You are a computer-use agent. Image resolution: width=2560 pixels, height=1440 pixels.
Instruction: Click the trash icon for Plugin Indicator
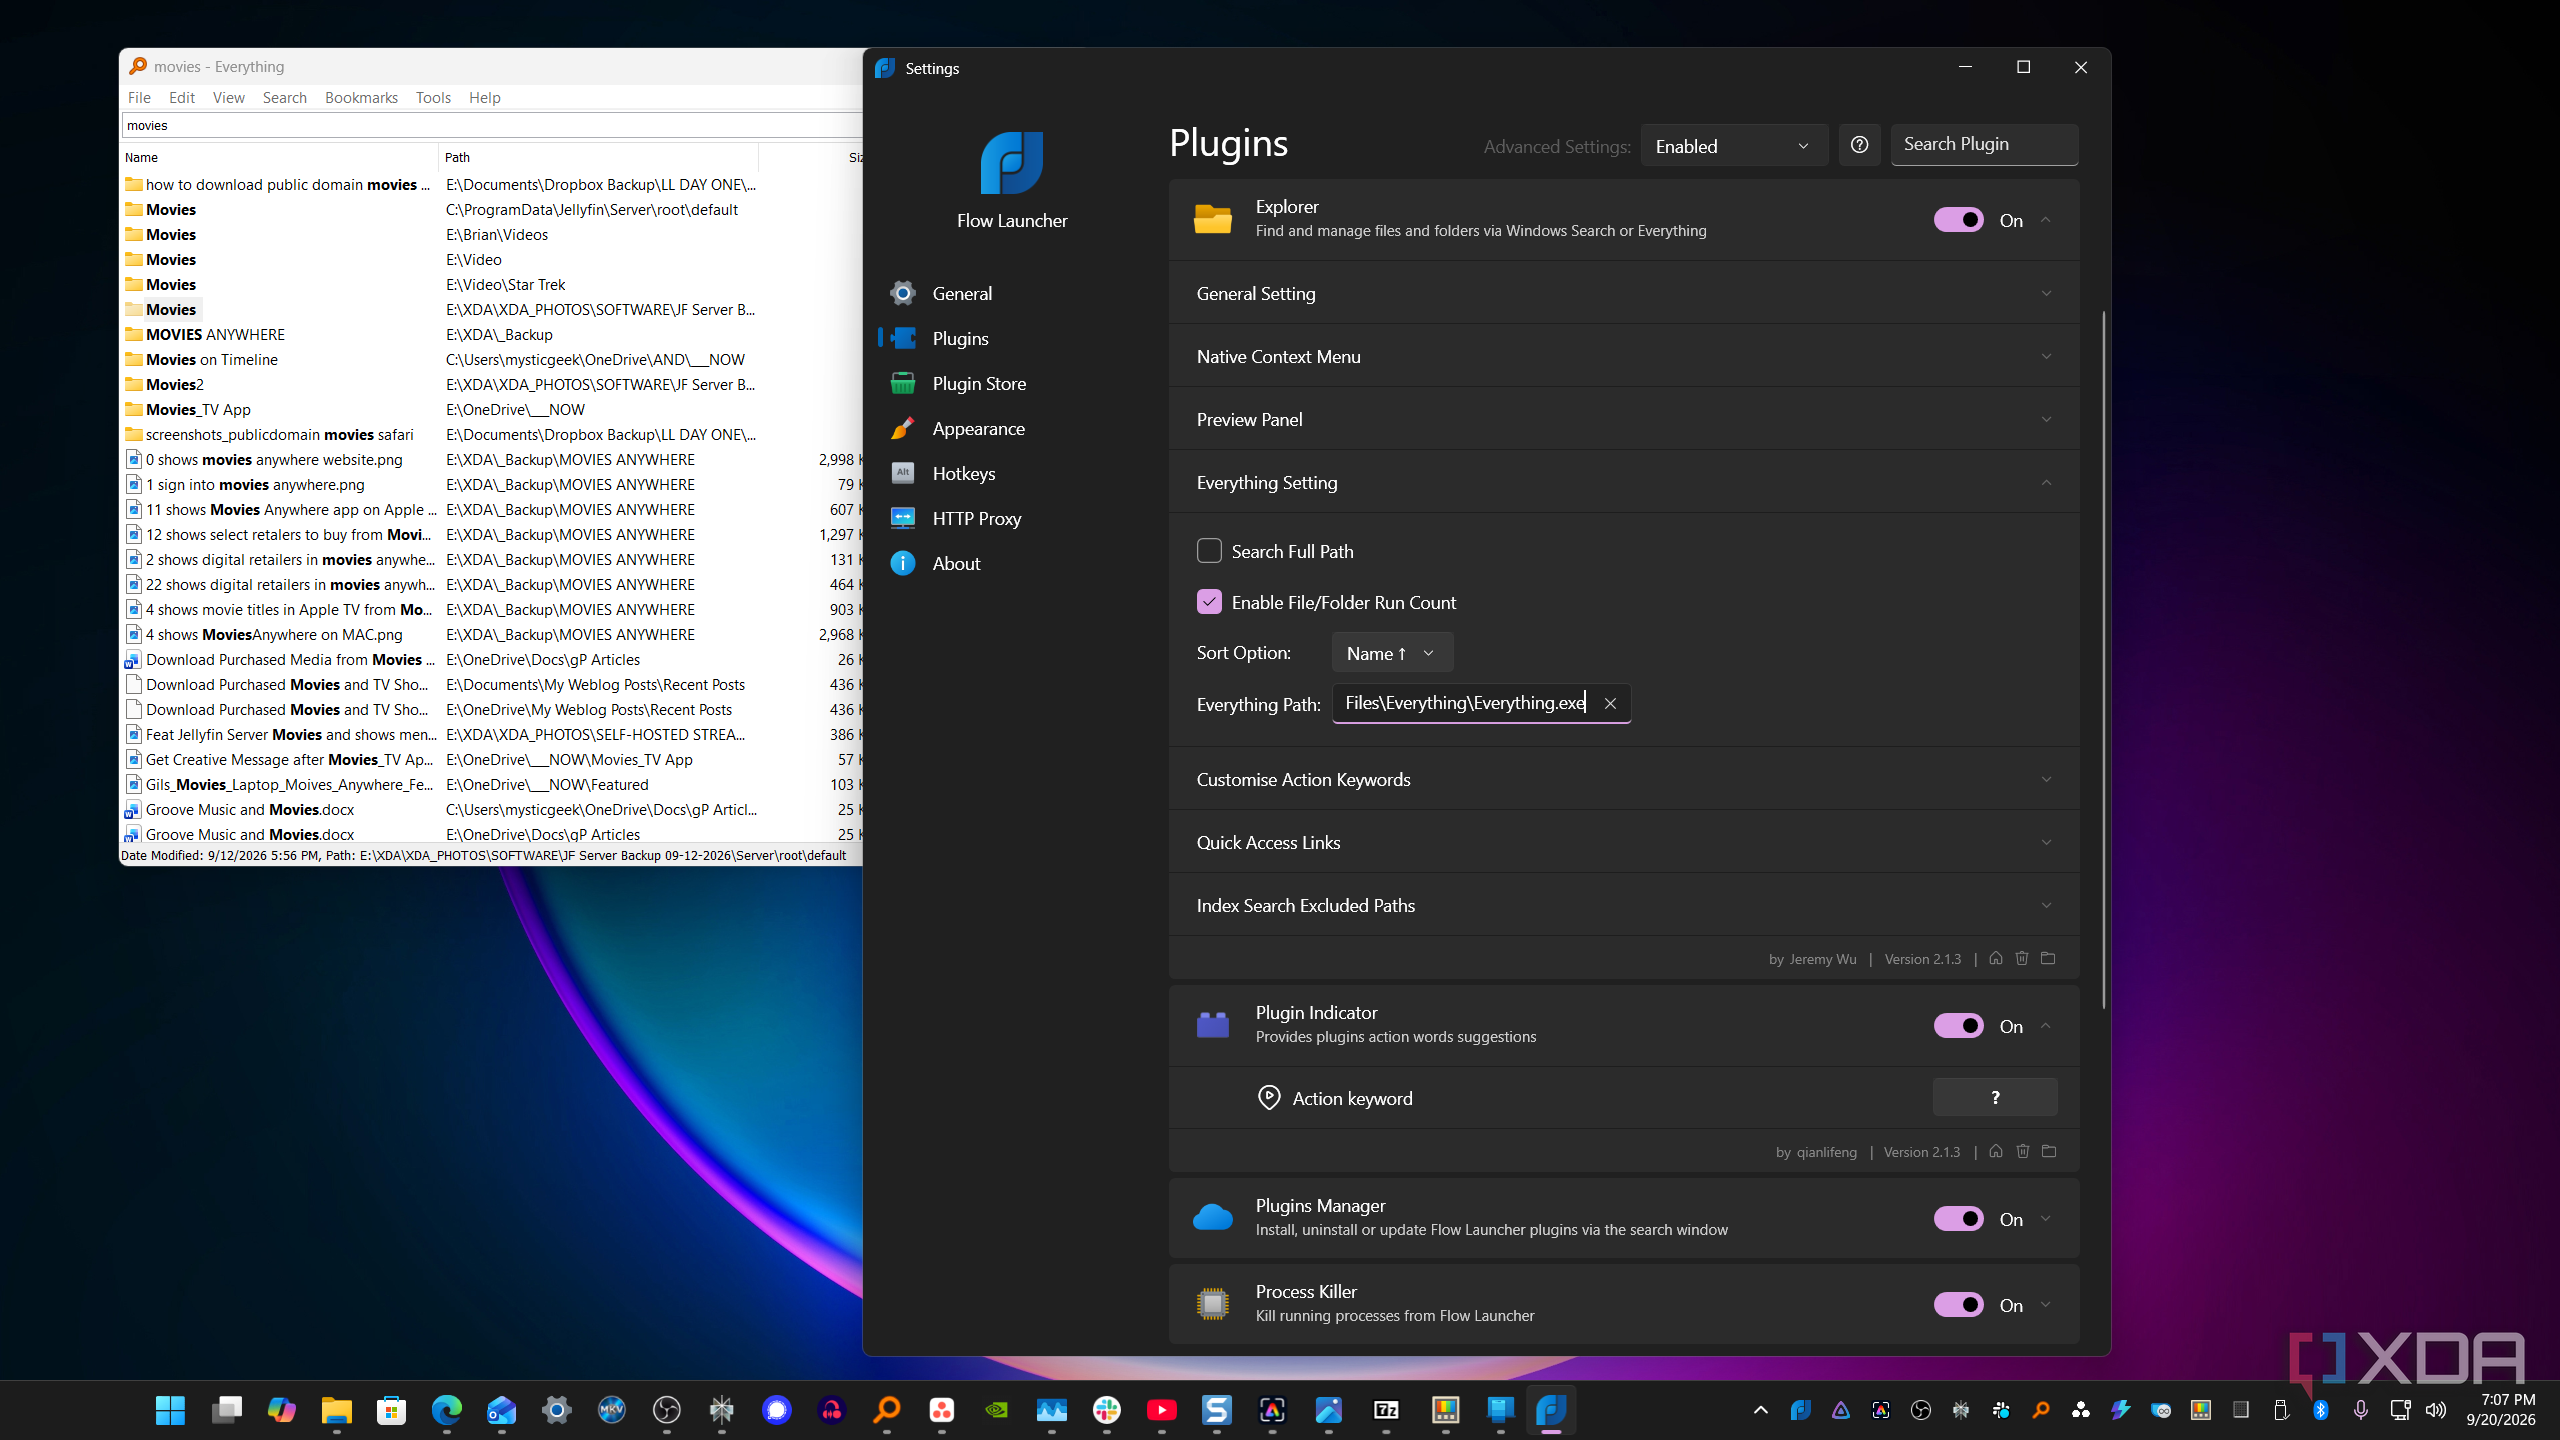[x=2023, y=1151]
